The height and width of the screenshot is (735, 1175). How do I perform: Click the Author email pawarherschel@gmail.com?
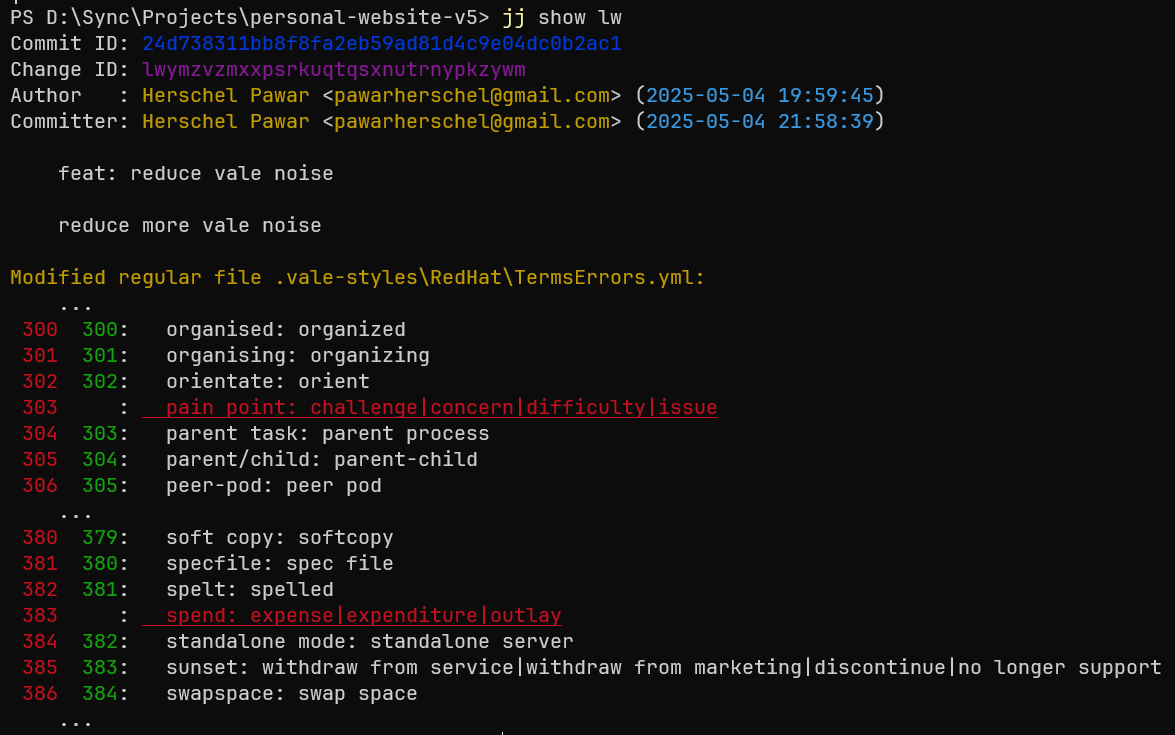click(x=471, y=96)
